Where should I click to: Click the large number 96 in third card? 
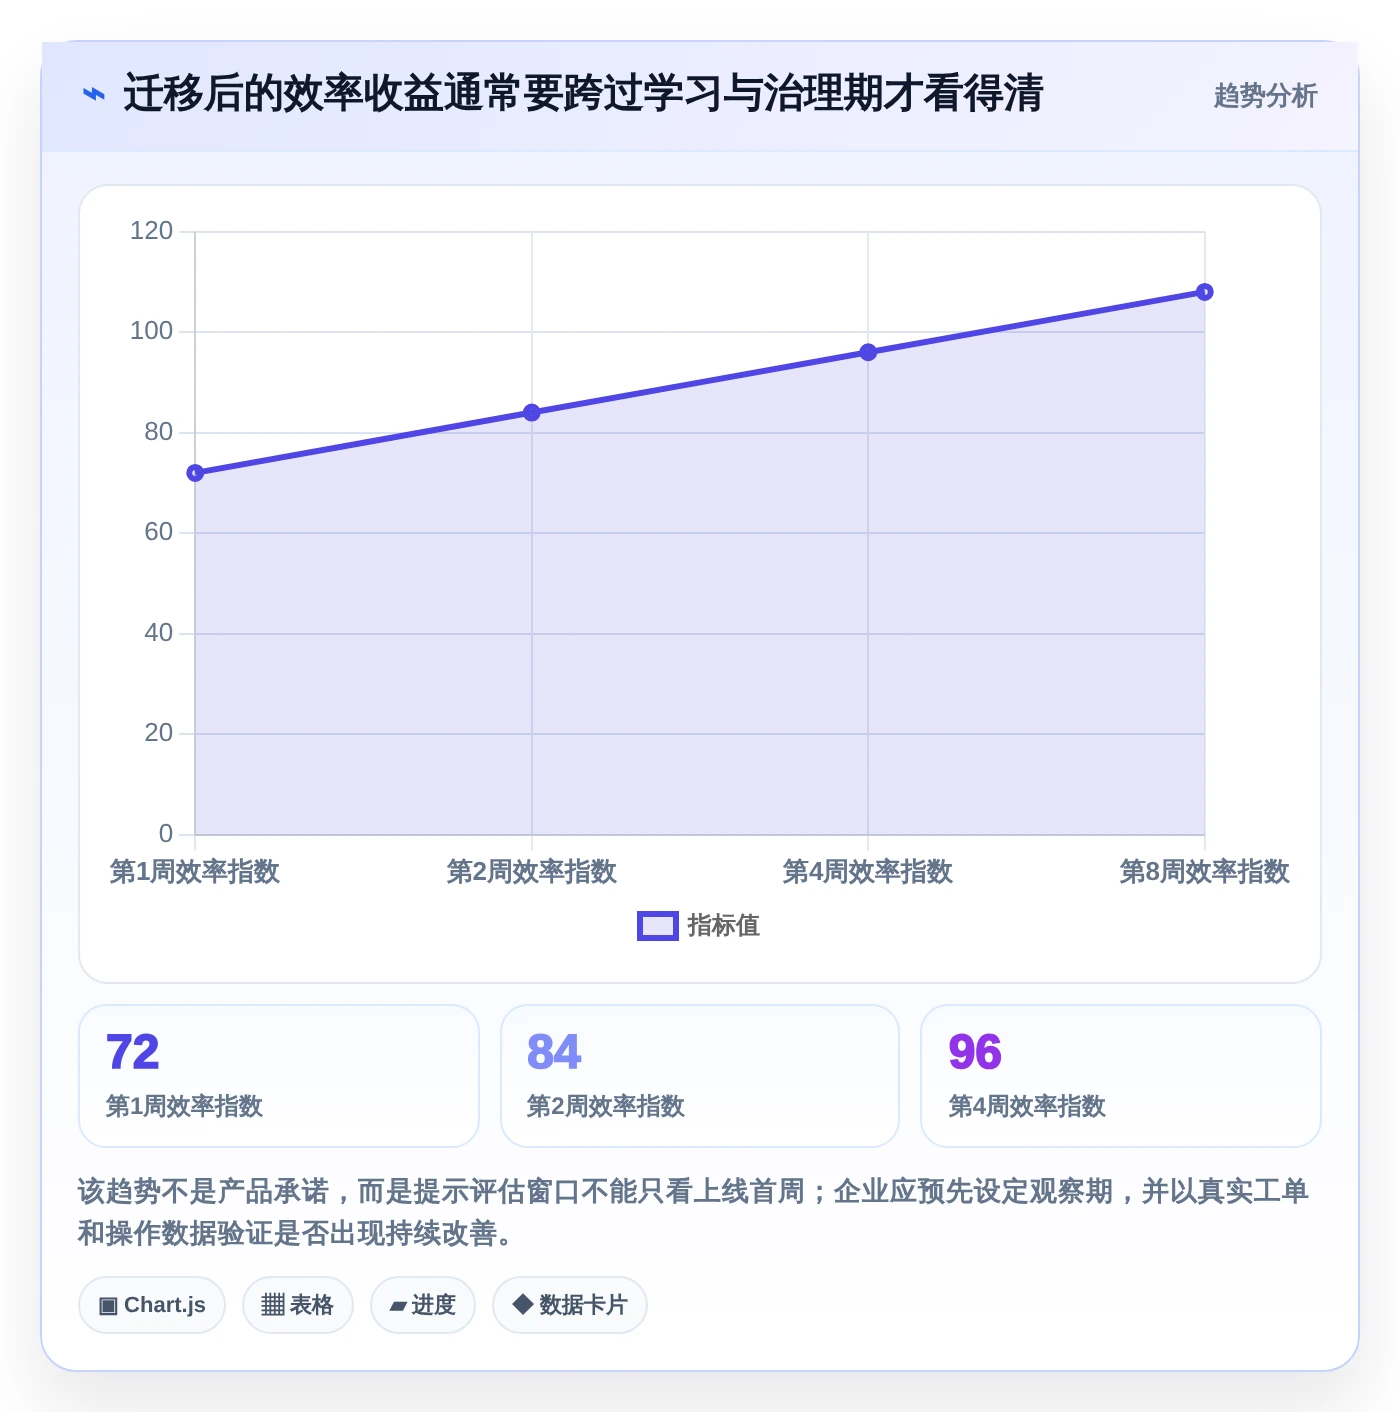[x=975, y=1052]
